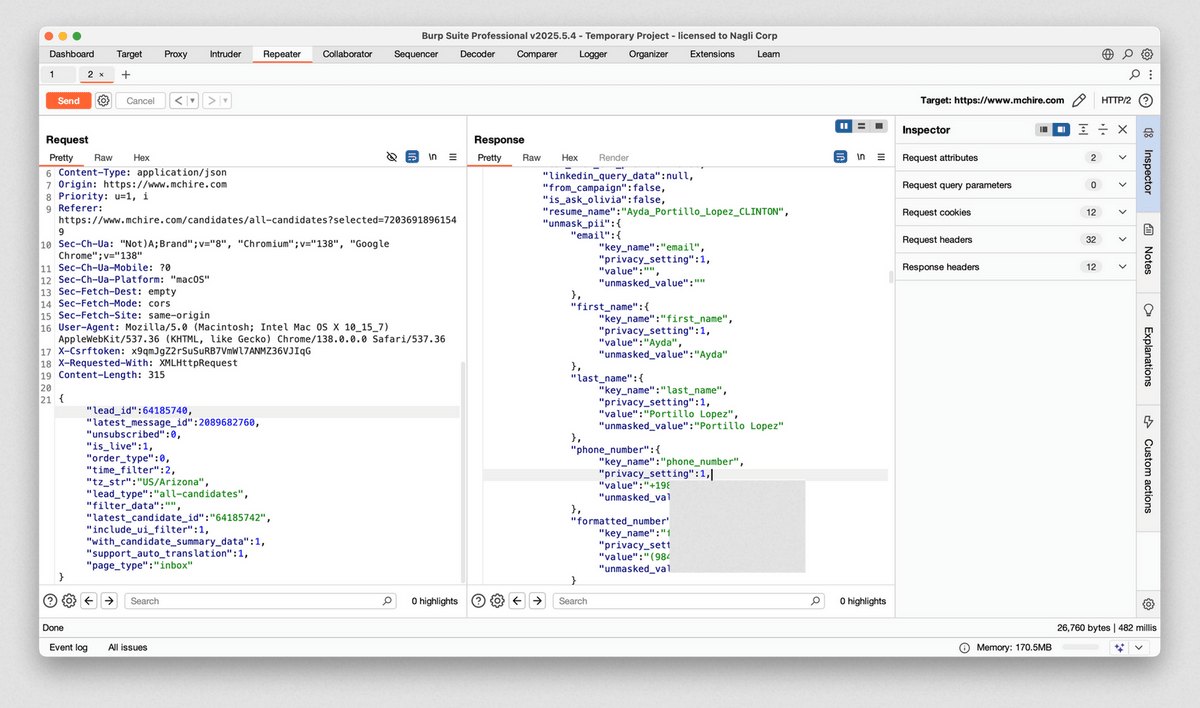This screenshot has height=708, width=1200.
Task: Toggle word wrap in the Request editor
Action: point(412,158)
